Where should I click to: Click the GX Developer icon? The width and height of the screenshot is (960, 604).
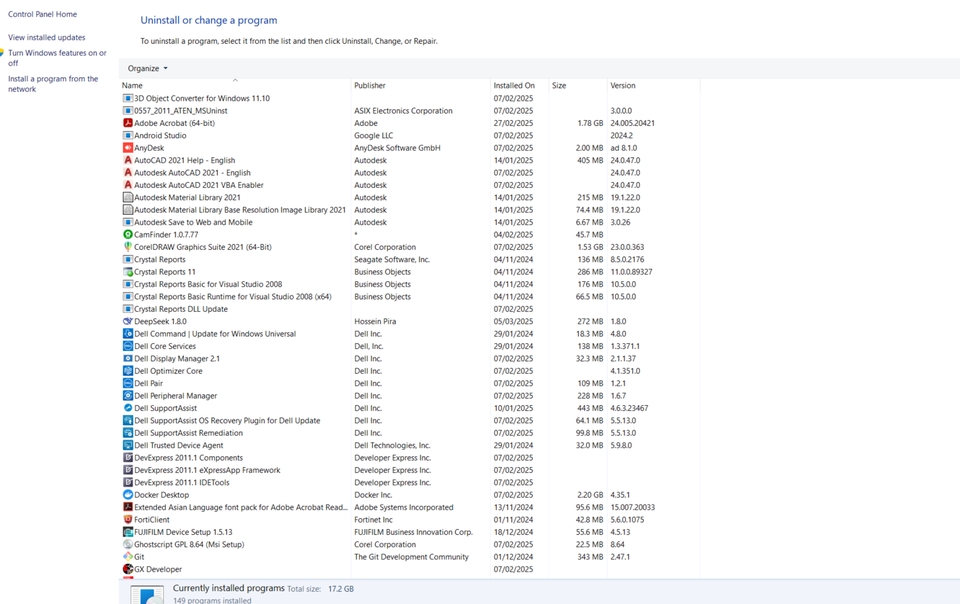click(128, 569)
